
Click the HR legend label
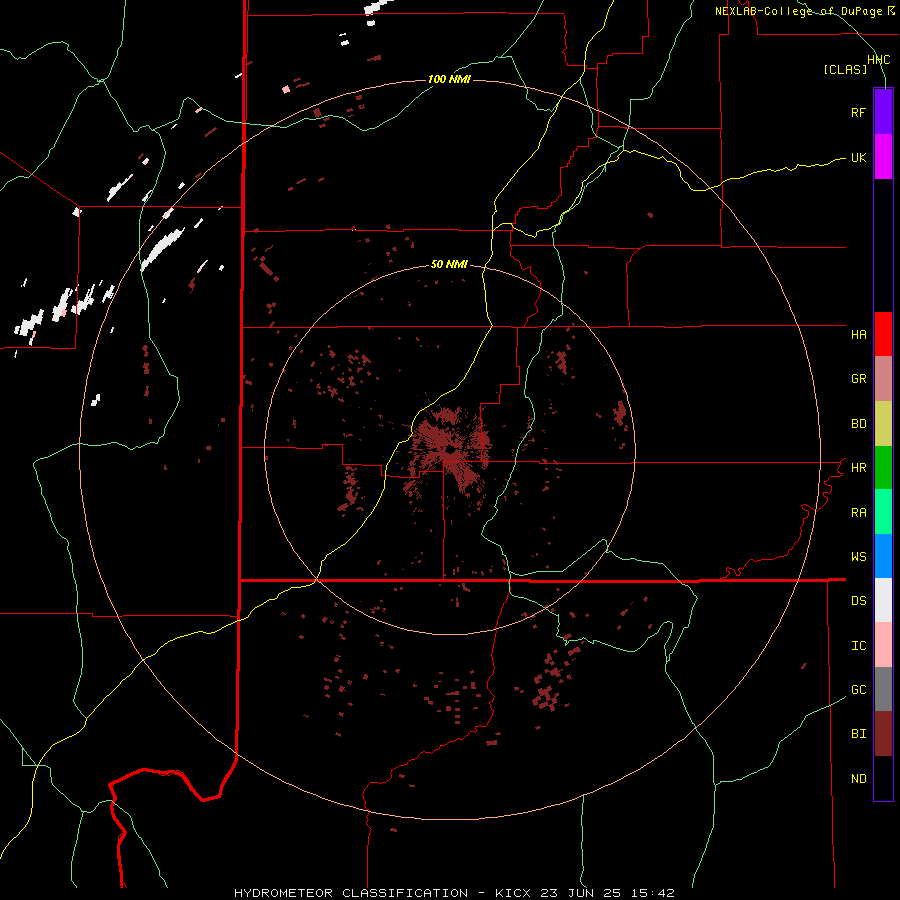point(858,468)
